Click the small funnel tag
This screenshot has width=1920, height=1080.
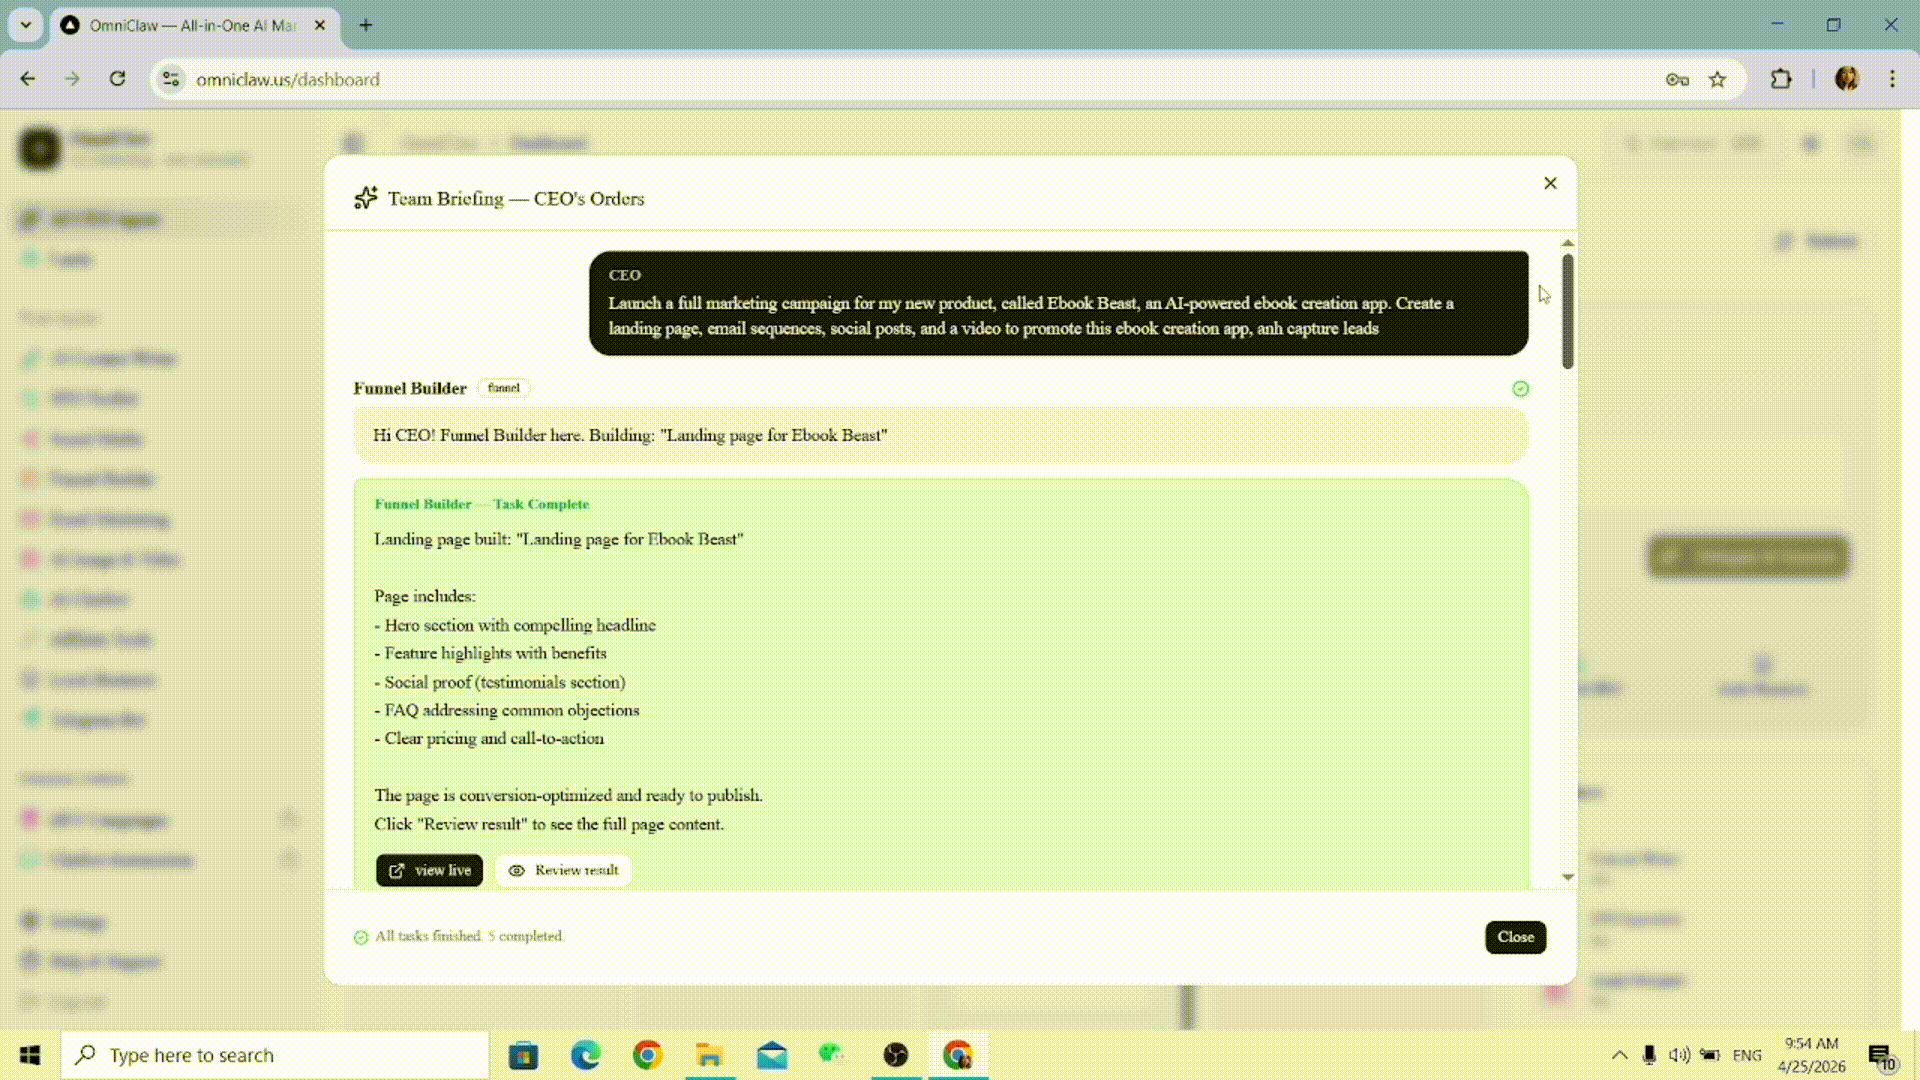504,388
